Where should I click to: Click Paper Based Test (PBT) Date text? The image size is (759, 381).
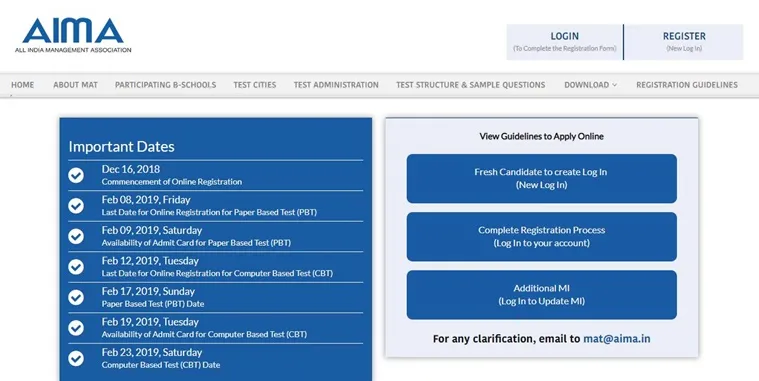pyautogui.click(x=153, y=304)
